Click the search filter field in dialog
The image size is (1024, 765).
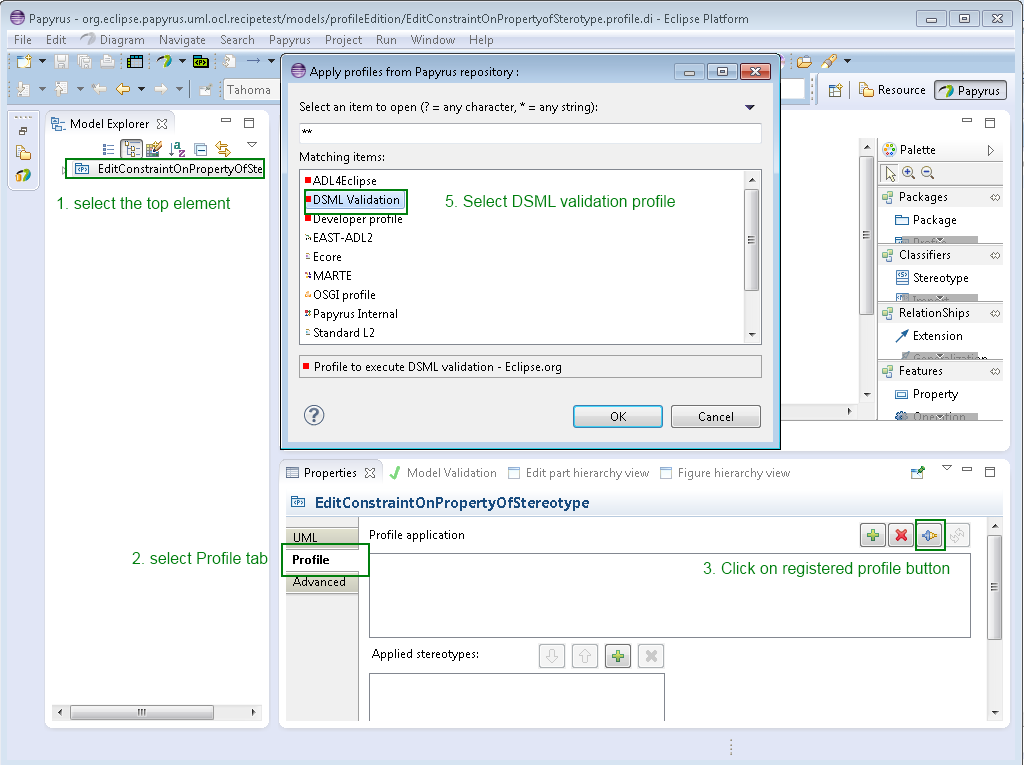[530, 133]
